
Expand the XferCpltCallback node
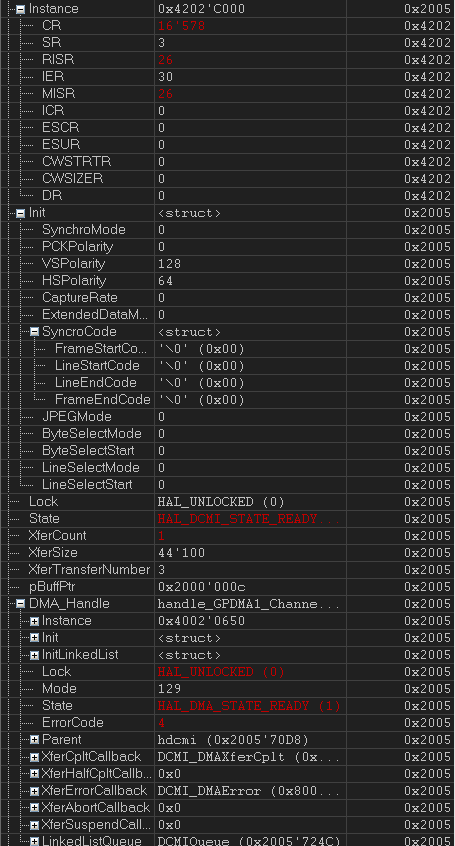34,757
